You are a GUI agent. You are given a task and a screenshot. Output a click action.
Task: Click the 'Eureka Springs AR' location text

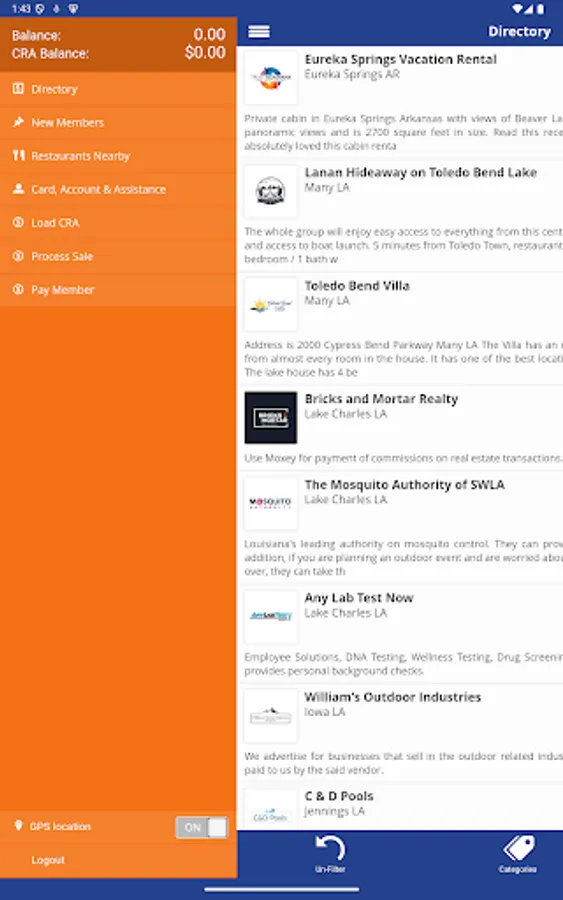[352, 74]
